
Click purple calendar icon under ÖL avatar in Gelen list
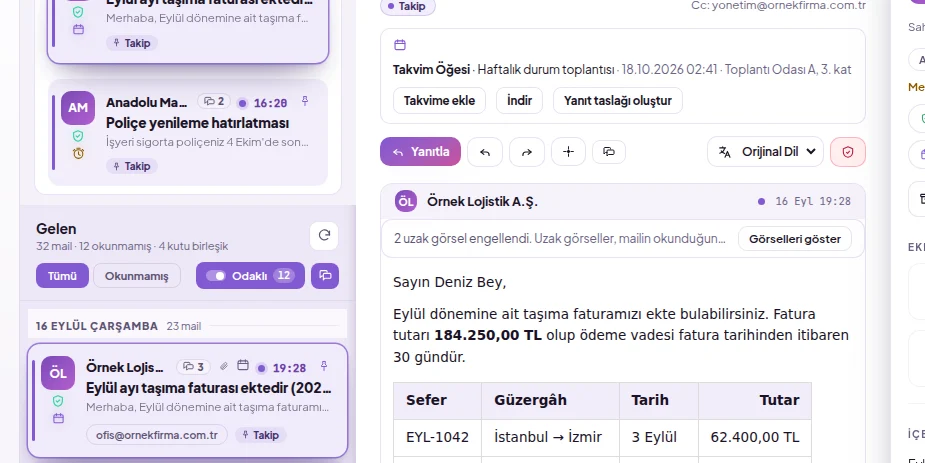[x=58, y=418]
